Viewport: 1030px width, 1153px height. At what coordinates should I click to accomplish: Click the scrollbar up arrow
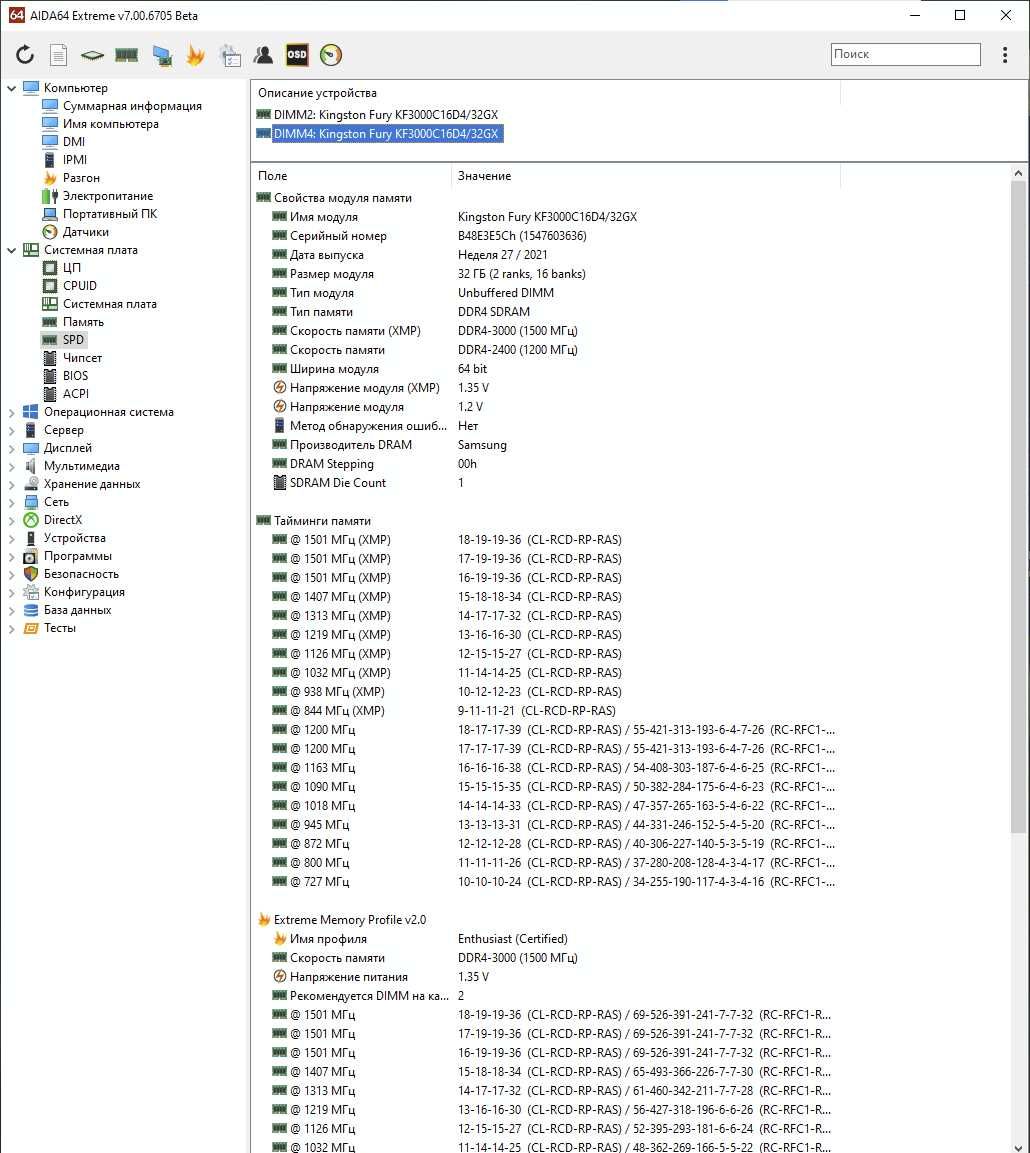click(x=1018, y=174)
